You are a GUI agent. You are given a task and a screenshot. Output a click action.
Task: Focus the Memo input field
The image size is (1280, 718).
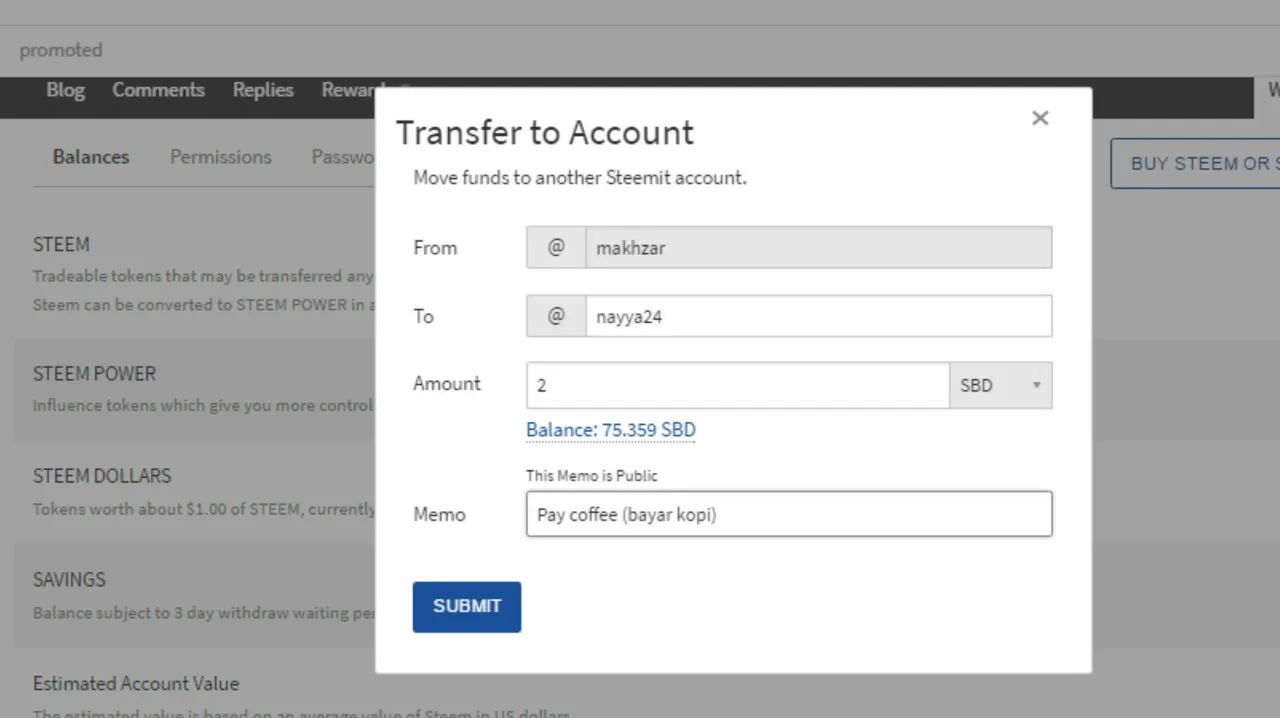pyautogui.click(x=789, y=514)
